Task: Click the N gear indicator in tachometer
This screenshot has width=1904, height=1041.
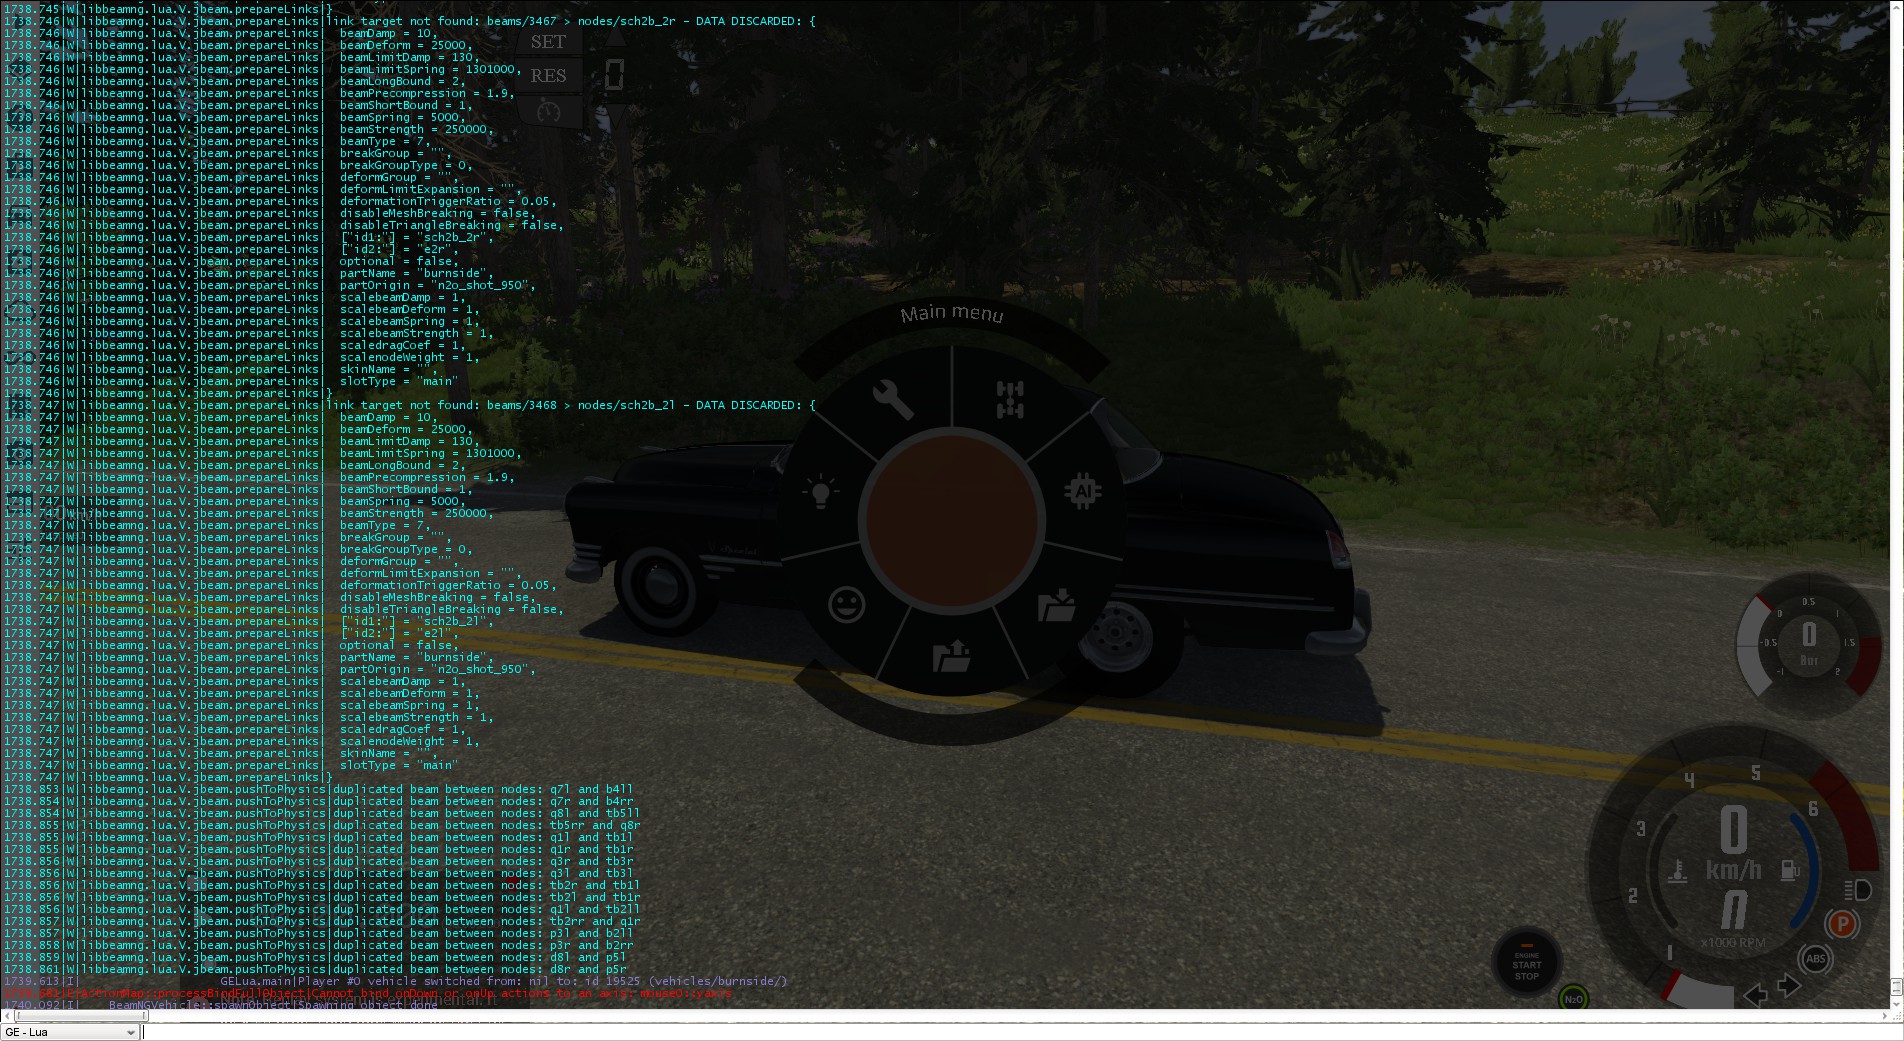Action: (x=1733, y=910)
